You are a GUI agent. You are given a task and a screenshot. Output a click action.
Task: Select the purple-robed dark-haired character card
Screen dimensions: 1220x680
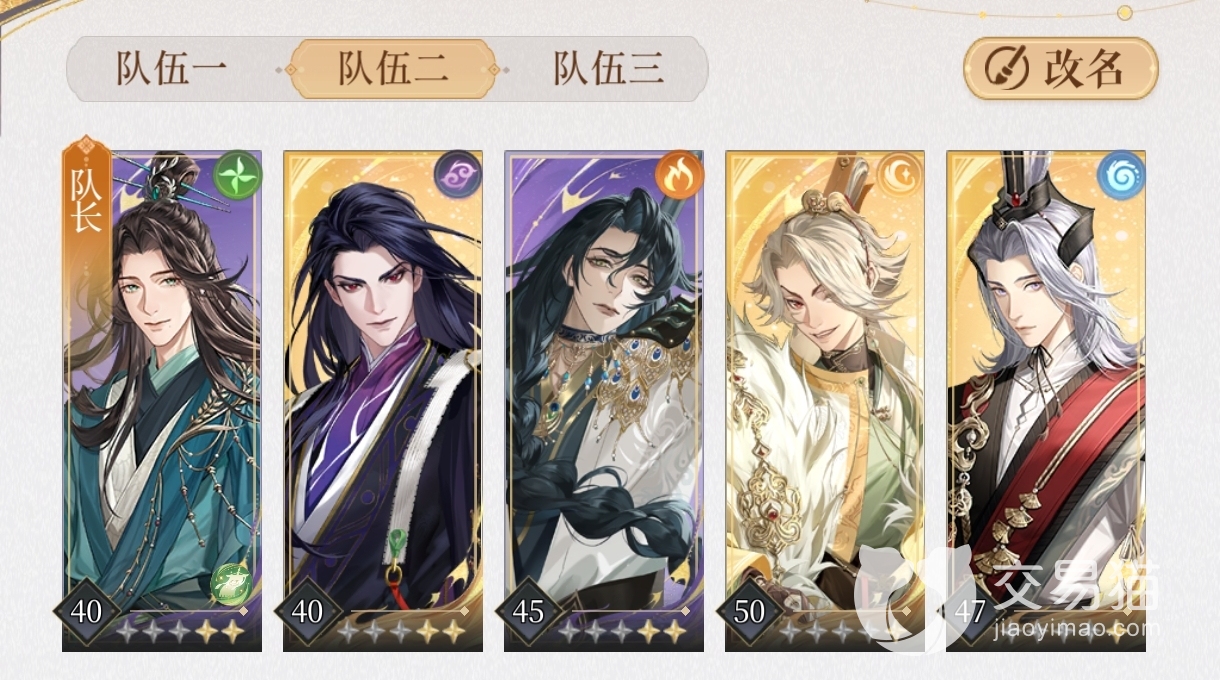point(383,400)
